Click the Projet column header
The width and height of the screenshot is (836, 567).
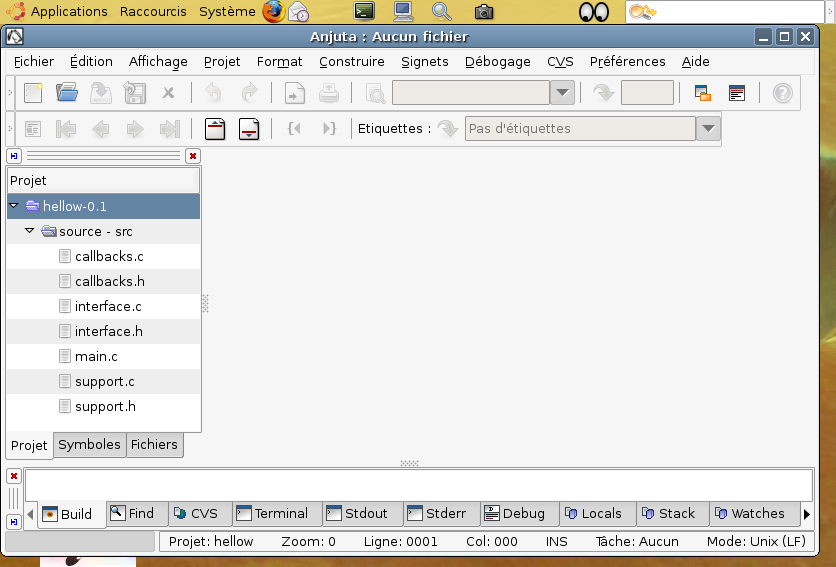103,180
